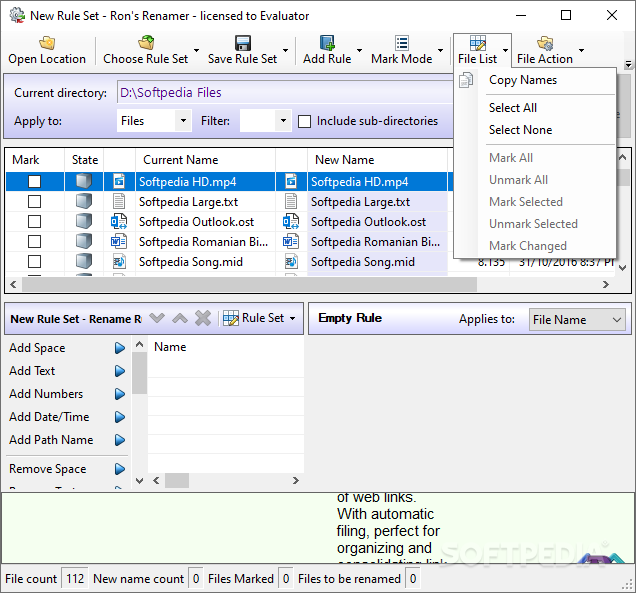Move rule up with the up chevron
The width and height of the screenshot is (636, 593).
click(x=180, y=318)
